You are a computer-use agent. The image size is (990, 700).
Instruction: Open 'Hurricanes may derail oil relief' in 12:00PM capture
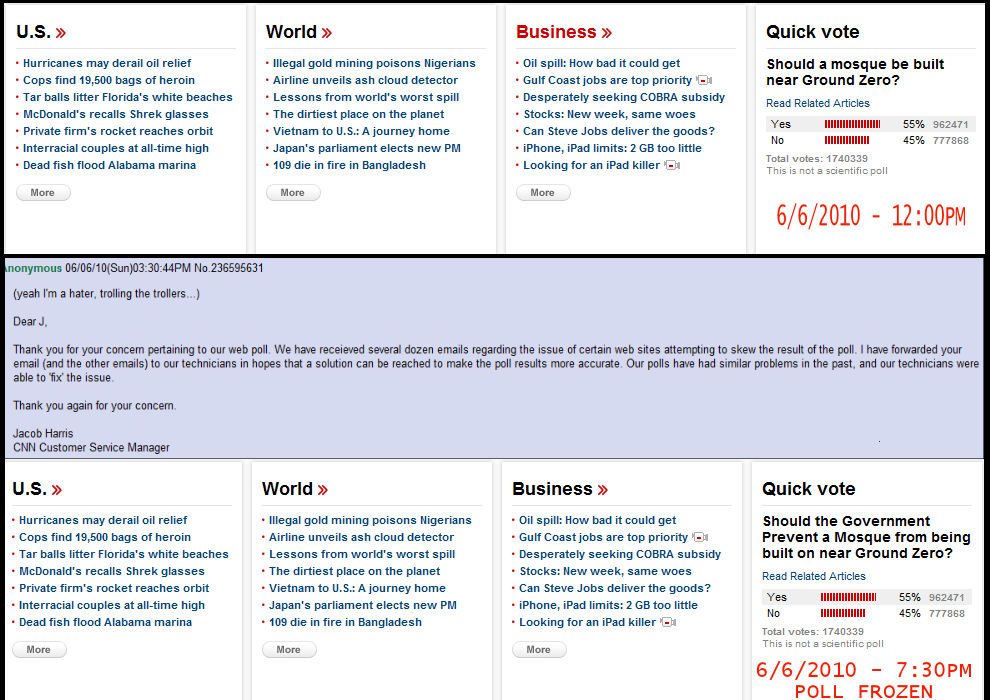click(x=107, y=63)
